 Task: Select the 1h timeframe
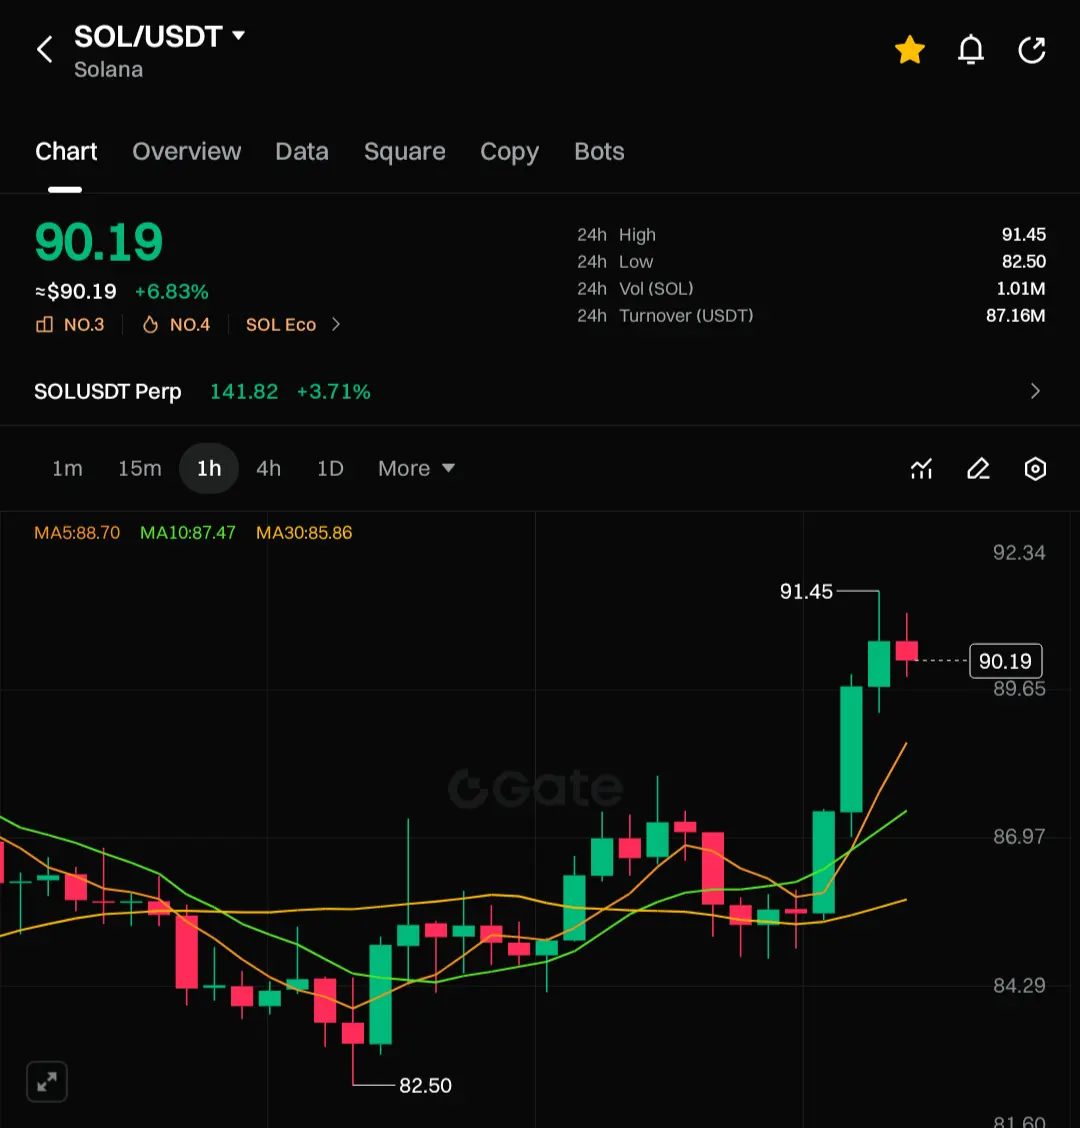(x=209, y=468)
